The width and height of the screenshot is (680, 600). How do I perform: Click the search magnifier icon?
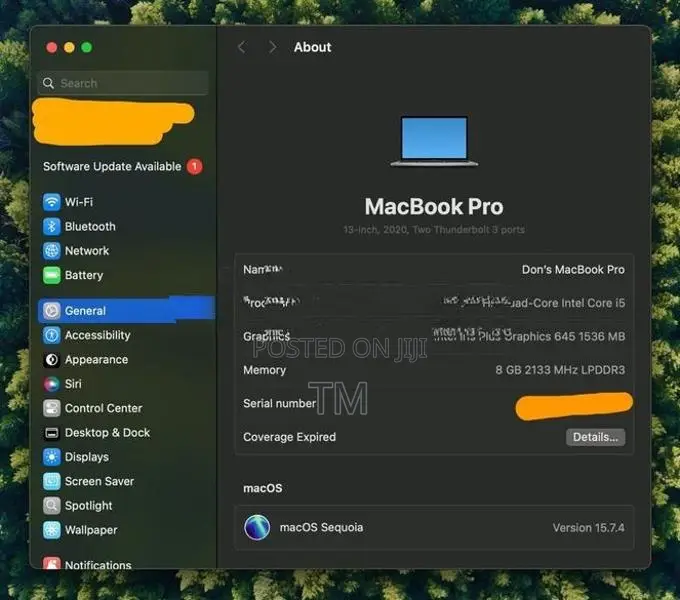(49, 83)
